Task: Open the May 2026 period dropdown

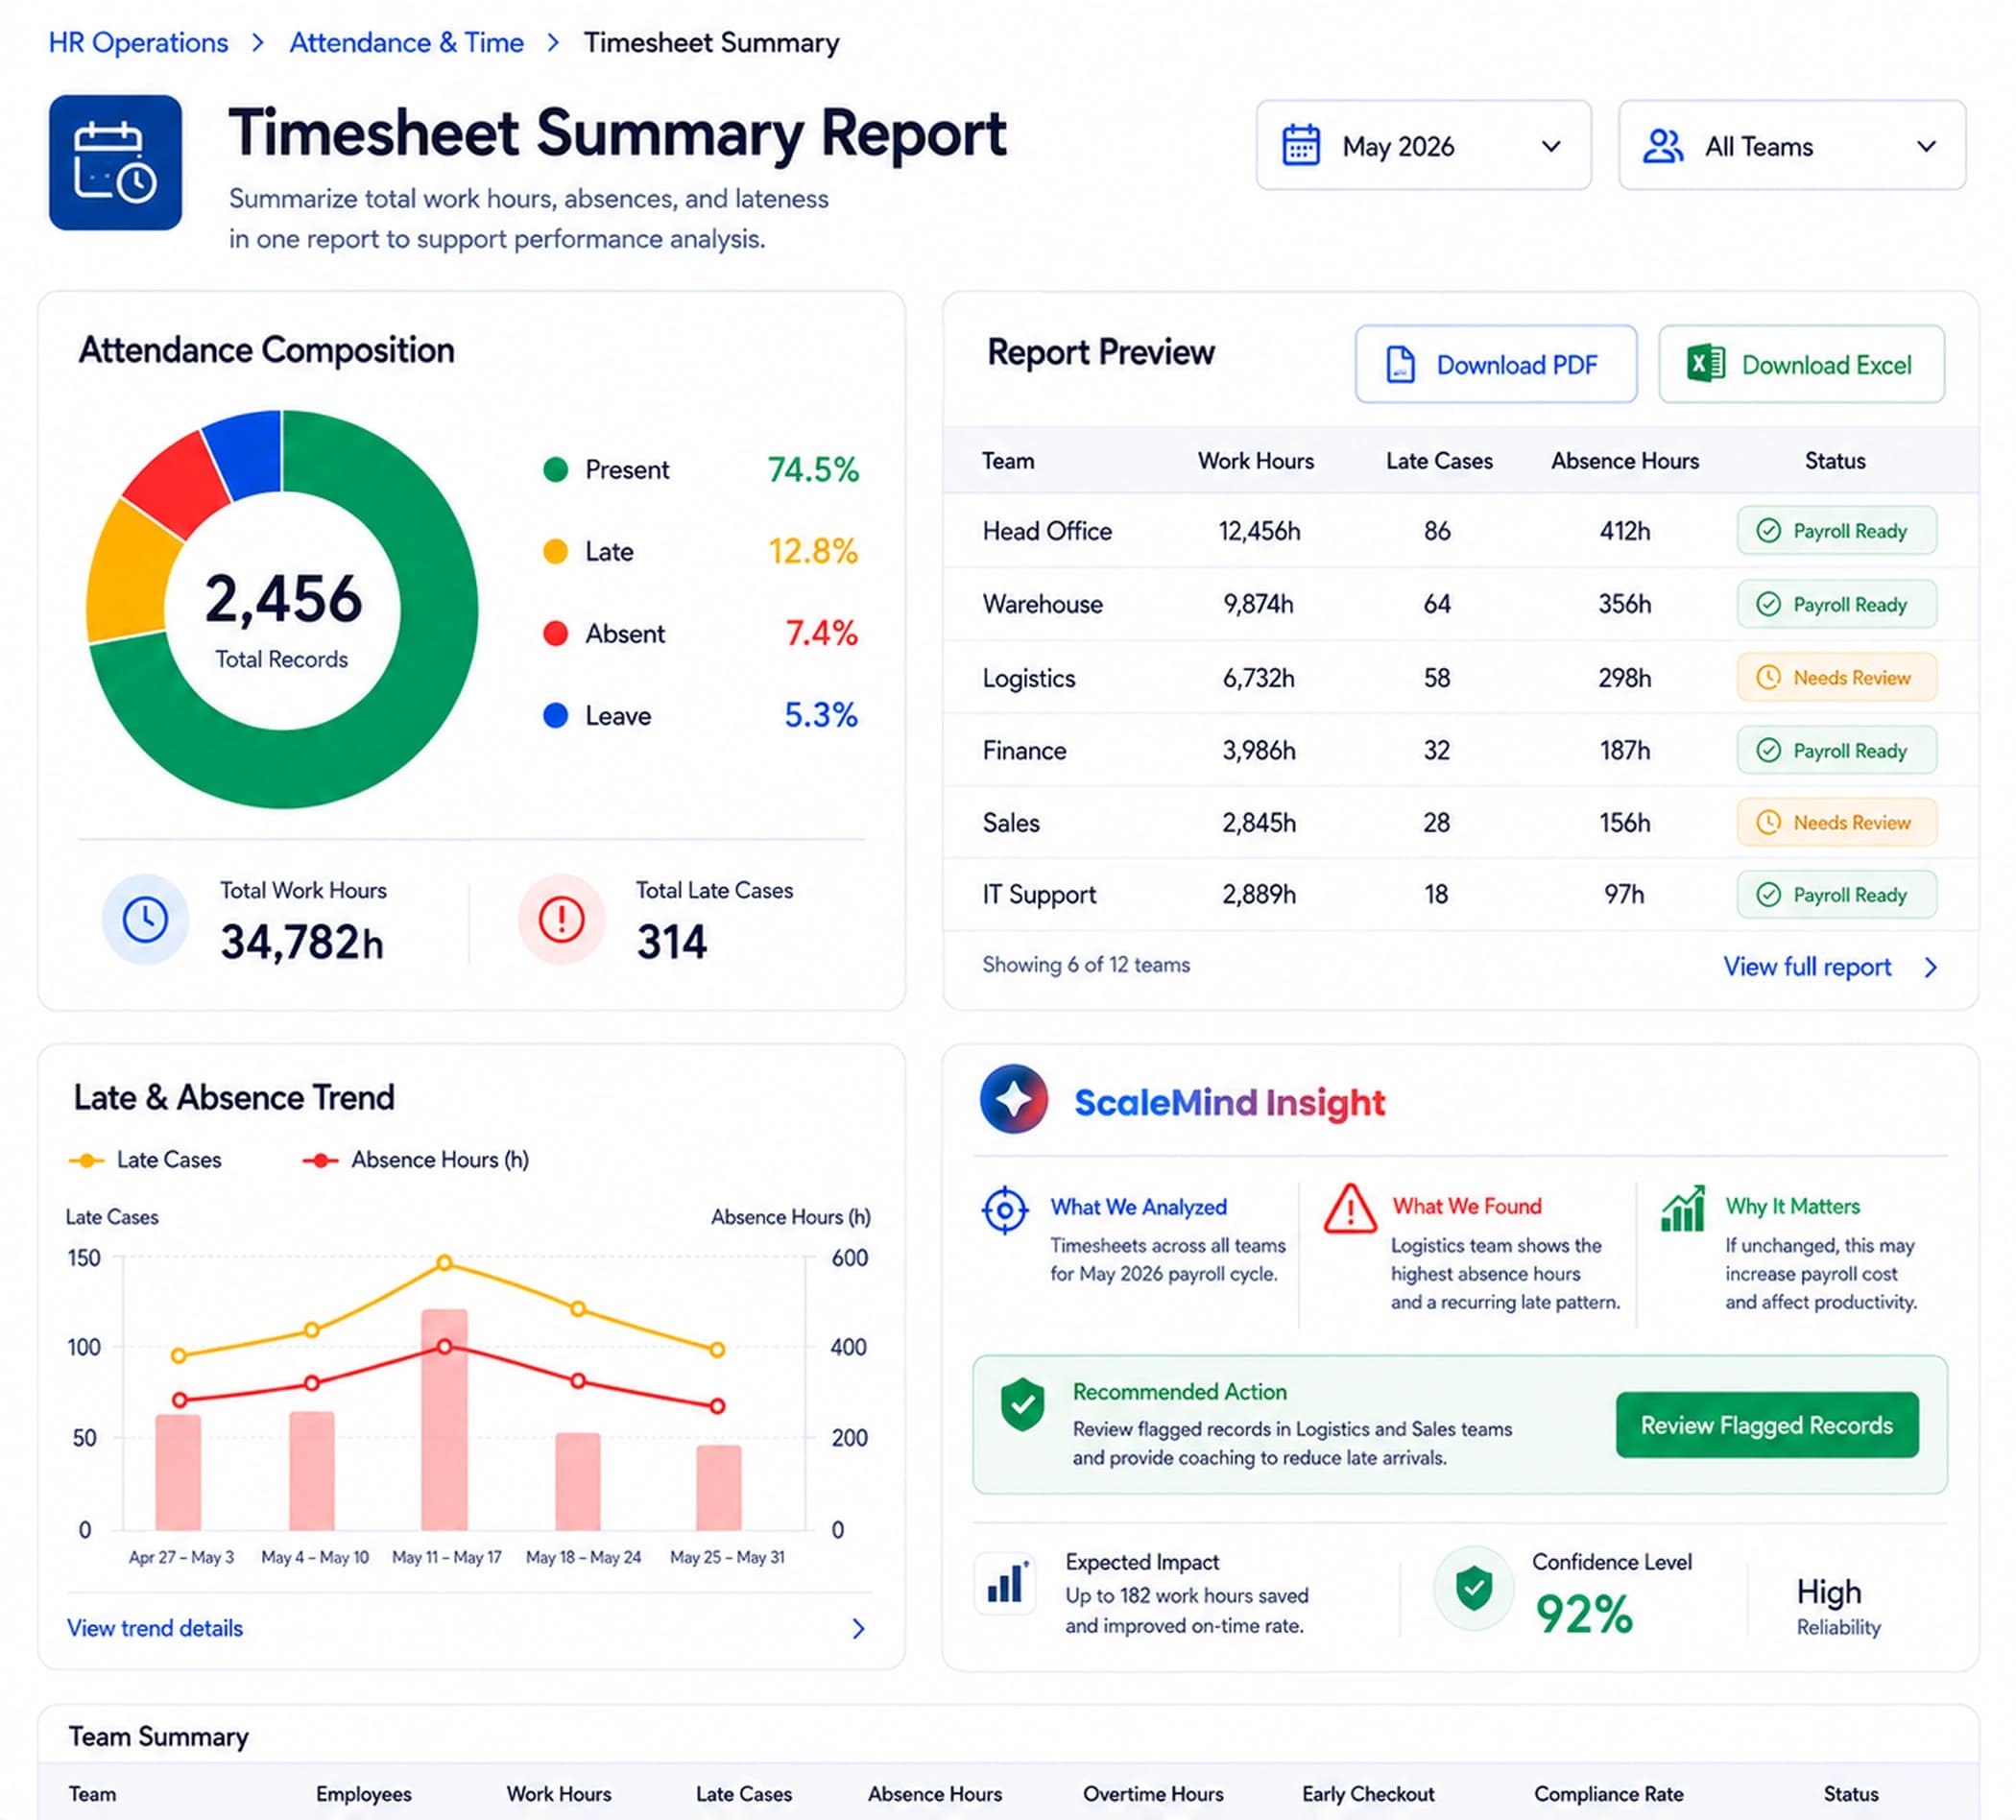Action: coord(1423,146)
